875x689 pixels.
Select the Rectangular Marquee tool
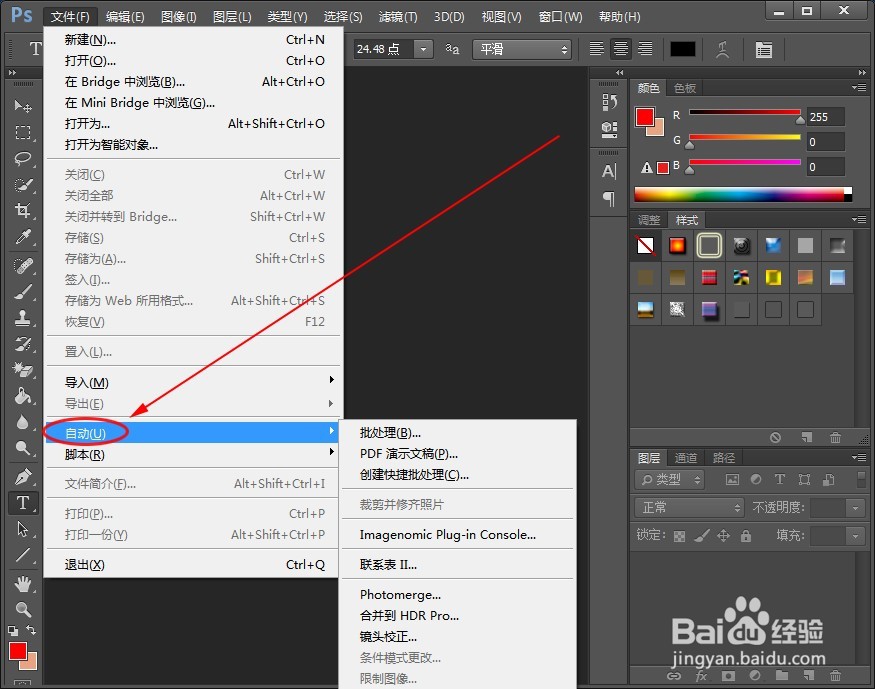coord(22,132)
